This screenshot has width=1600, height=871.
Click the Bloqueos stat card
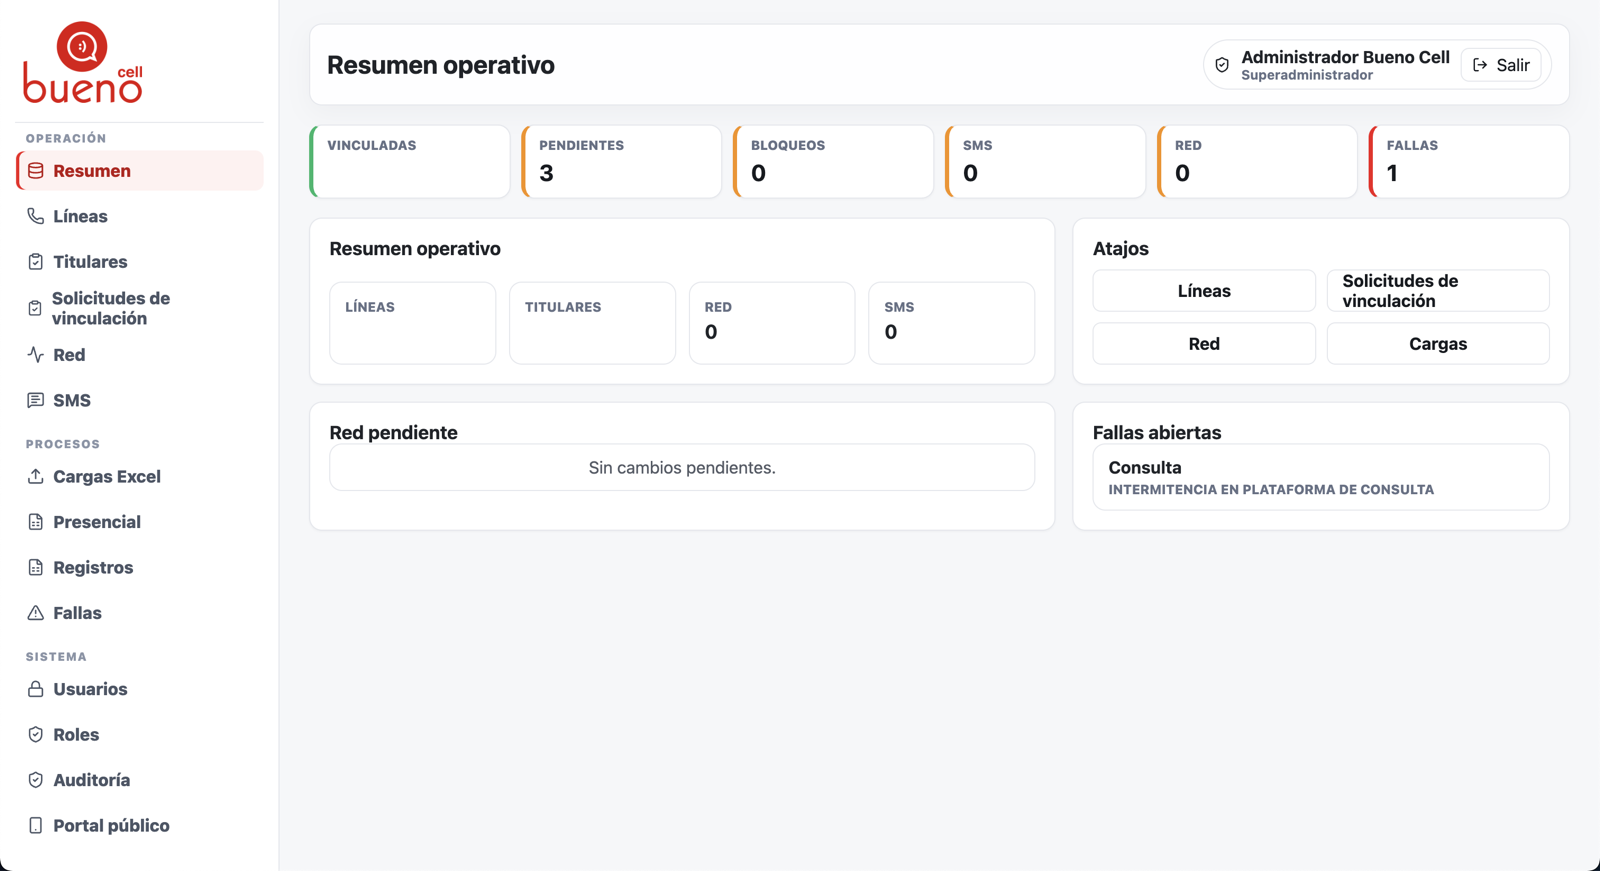pyautogui.click(x=834, y=162)
